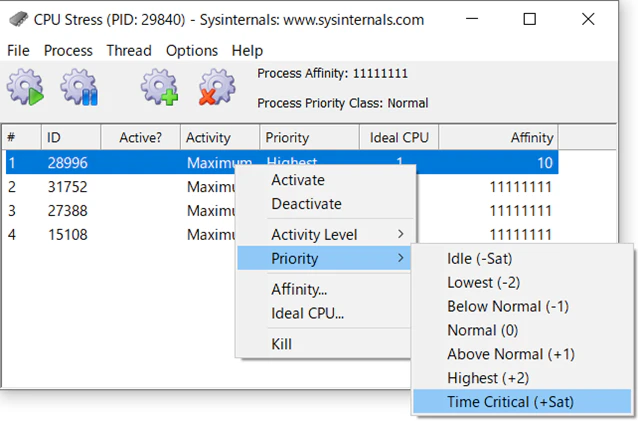
Task: Click affinity 11111111 of thread 15108
Action: (520, 235)
